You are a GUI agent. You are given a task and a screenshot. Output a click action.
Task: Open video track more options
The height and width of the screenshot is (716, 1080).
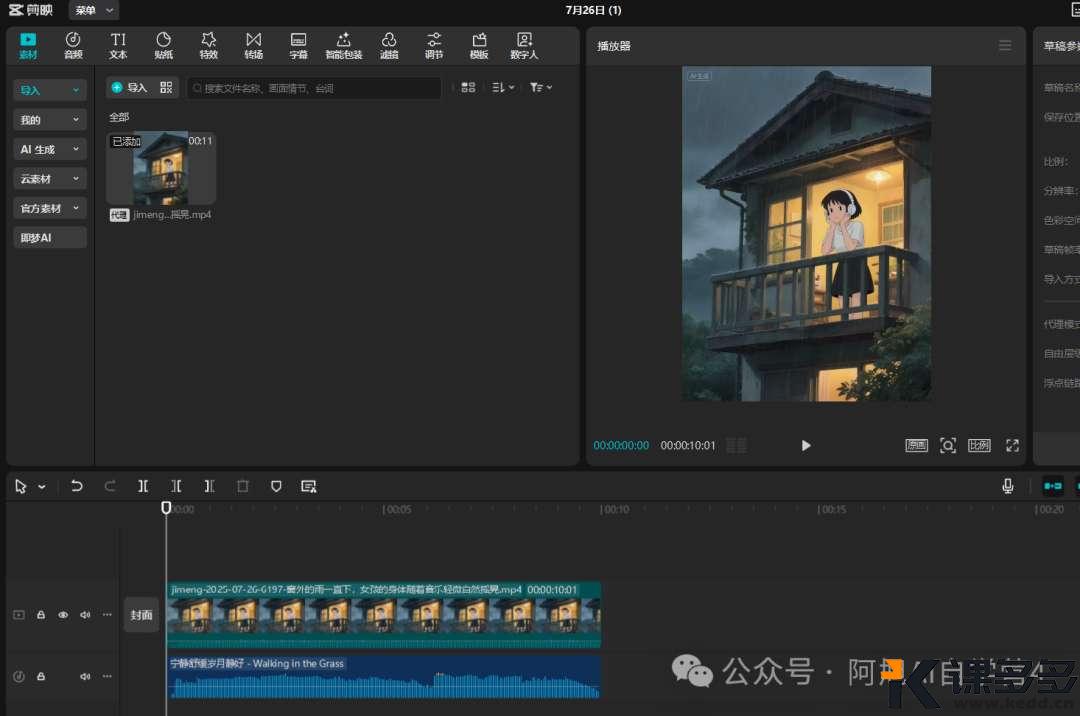(x=107, y=615)
